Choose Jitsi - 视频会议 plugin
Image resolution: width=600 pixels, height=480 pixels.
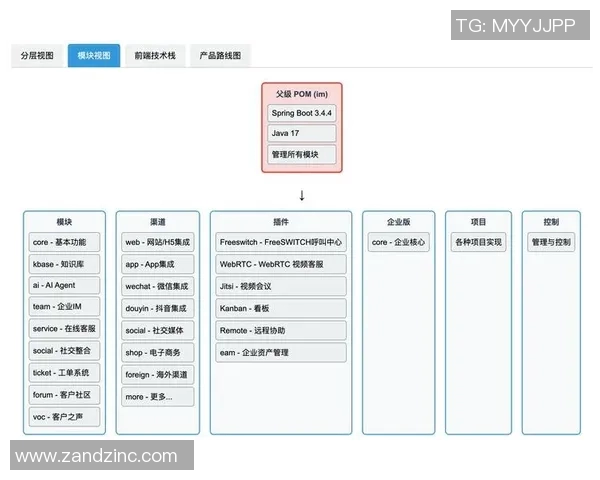pyautogui.click(x=281, y=286)
